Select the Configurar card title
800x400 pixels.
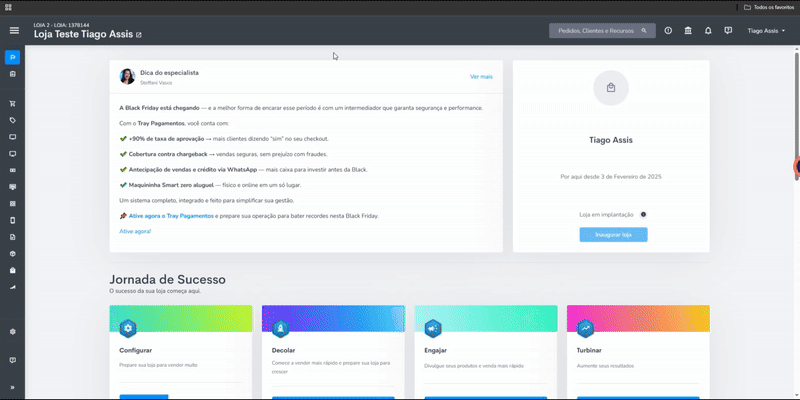(x=135, y=351)
